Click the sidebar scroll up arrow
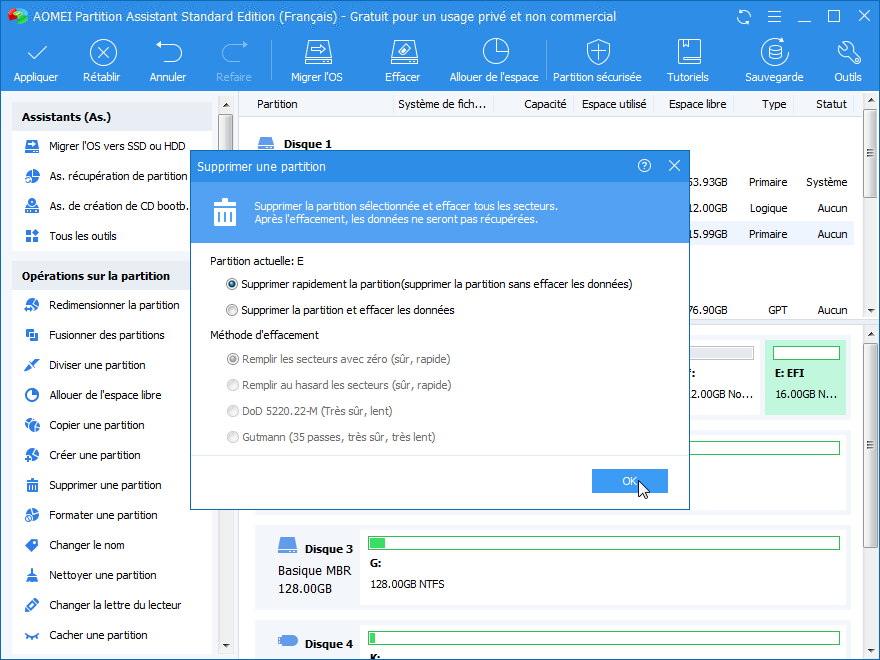 pyautogui.click(x=226, y=105)
